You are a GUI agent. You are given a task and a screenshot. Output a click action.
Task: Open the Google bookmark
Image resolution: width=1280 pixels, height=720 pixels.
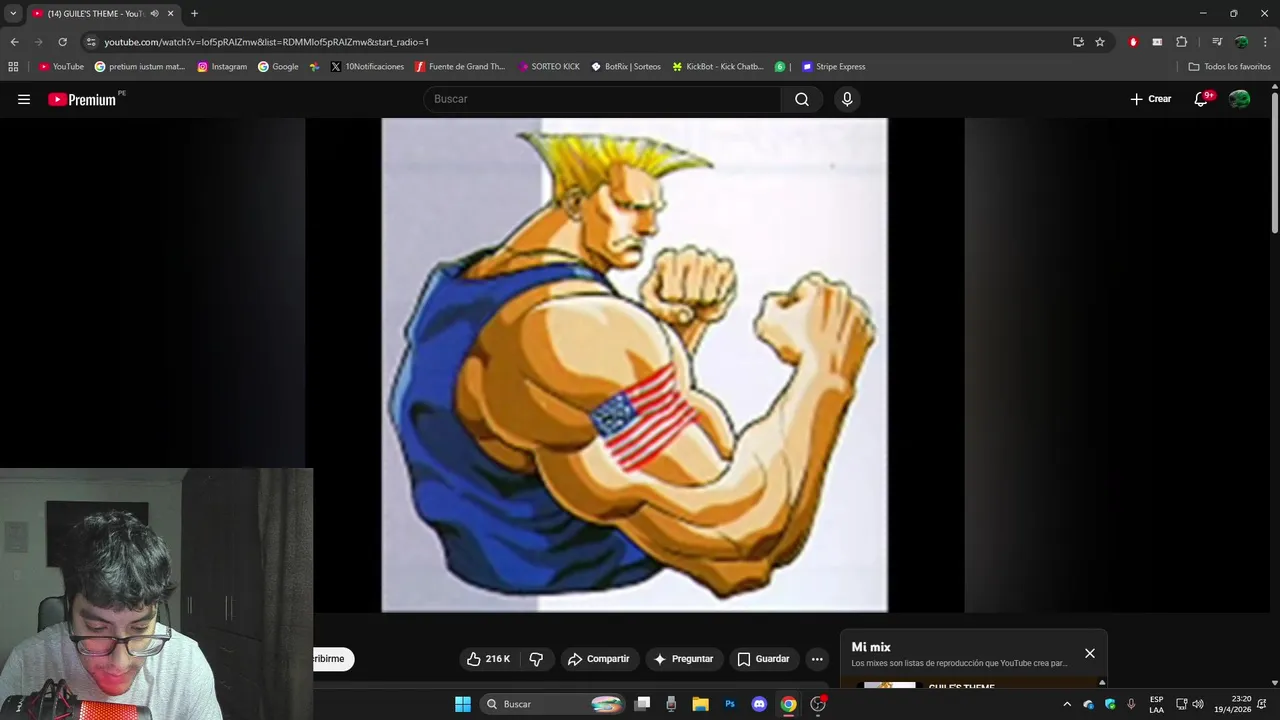click(278, 67)
